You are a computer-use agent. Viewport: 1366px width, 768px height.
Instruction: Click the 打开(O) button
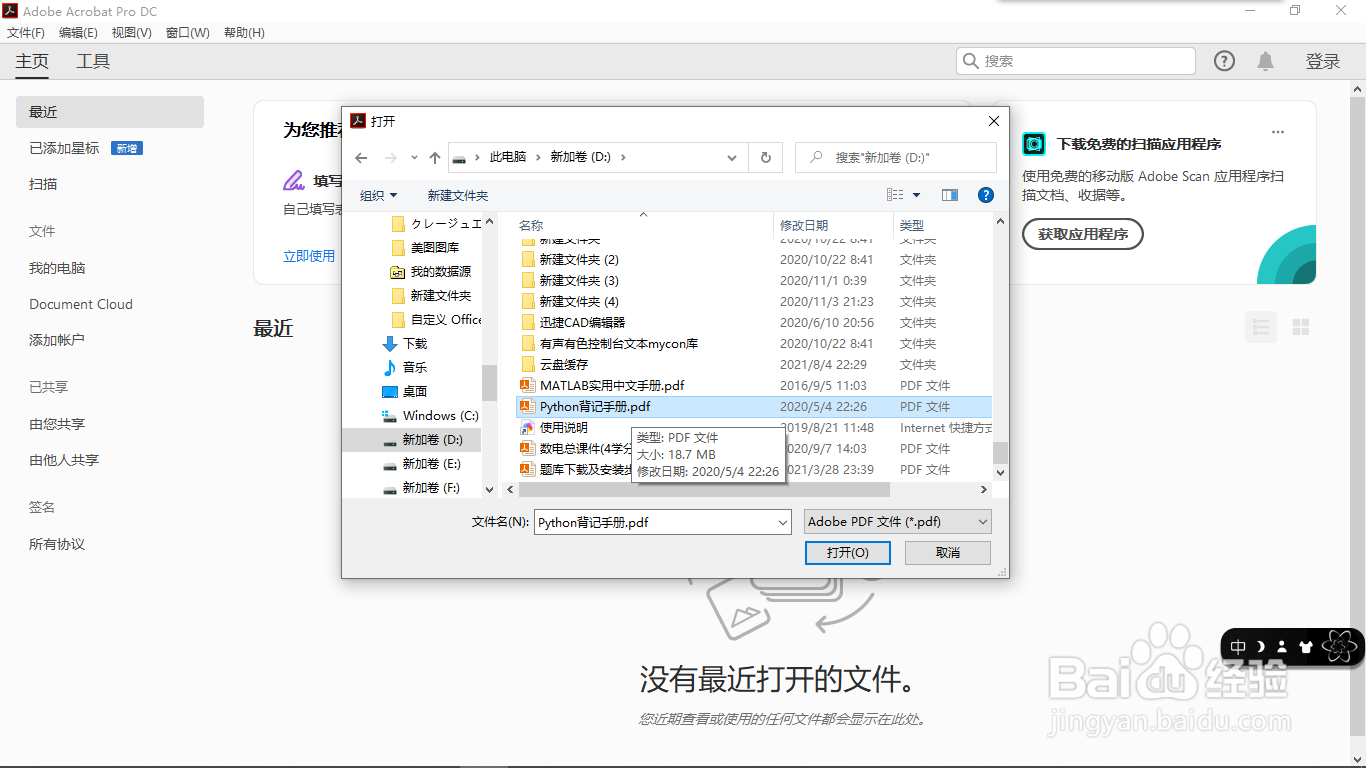click(x=847, y=552)
